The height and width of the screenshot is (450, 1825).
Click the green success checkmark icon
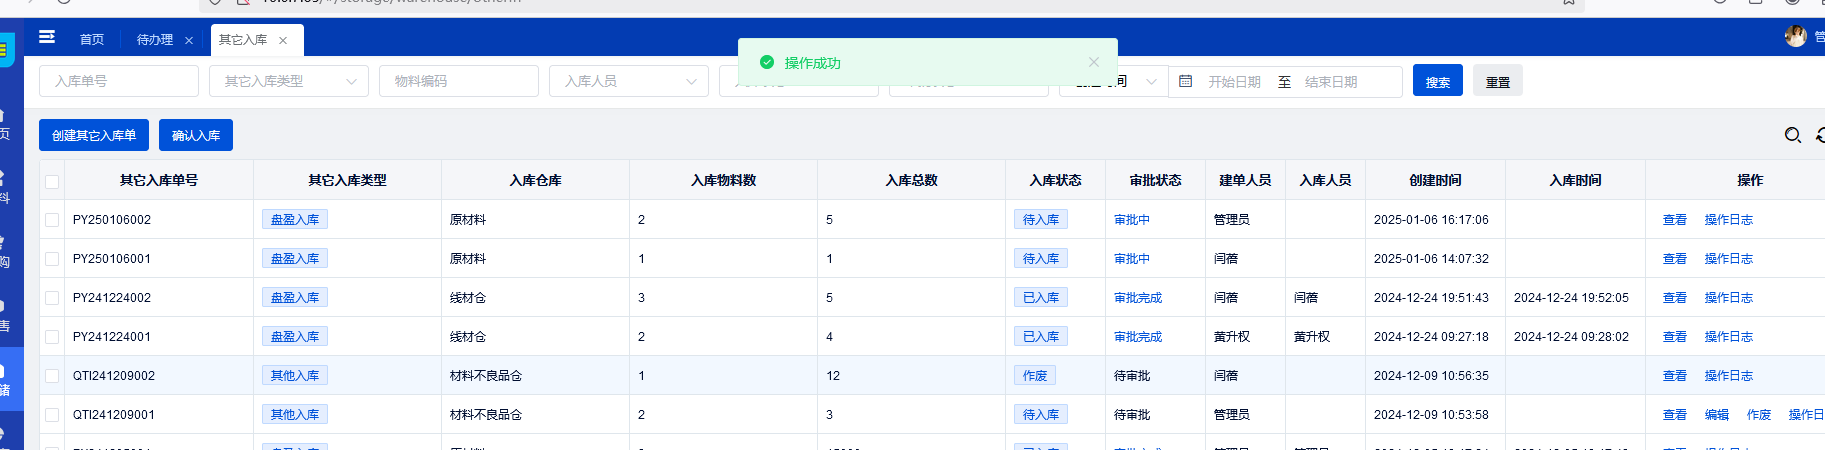(767, 62)
